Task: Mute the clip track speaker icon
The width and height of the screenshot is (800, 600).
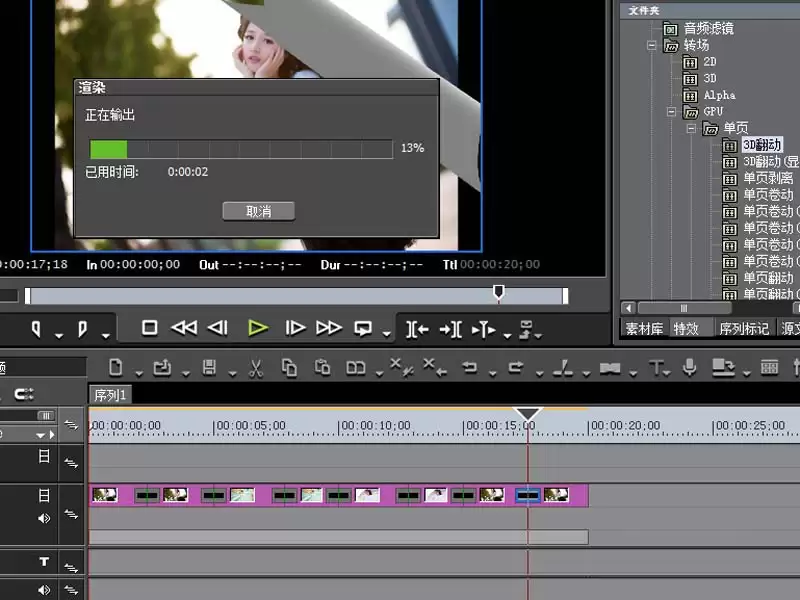Action: coord(44,518)
